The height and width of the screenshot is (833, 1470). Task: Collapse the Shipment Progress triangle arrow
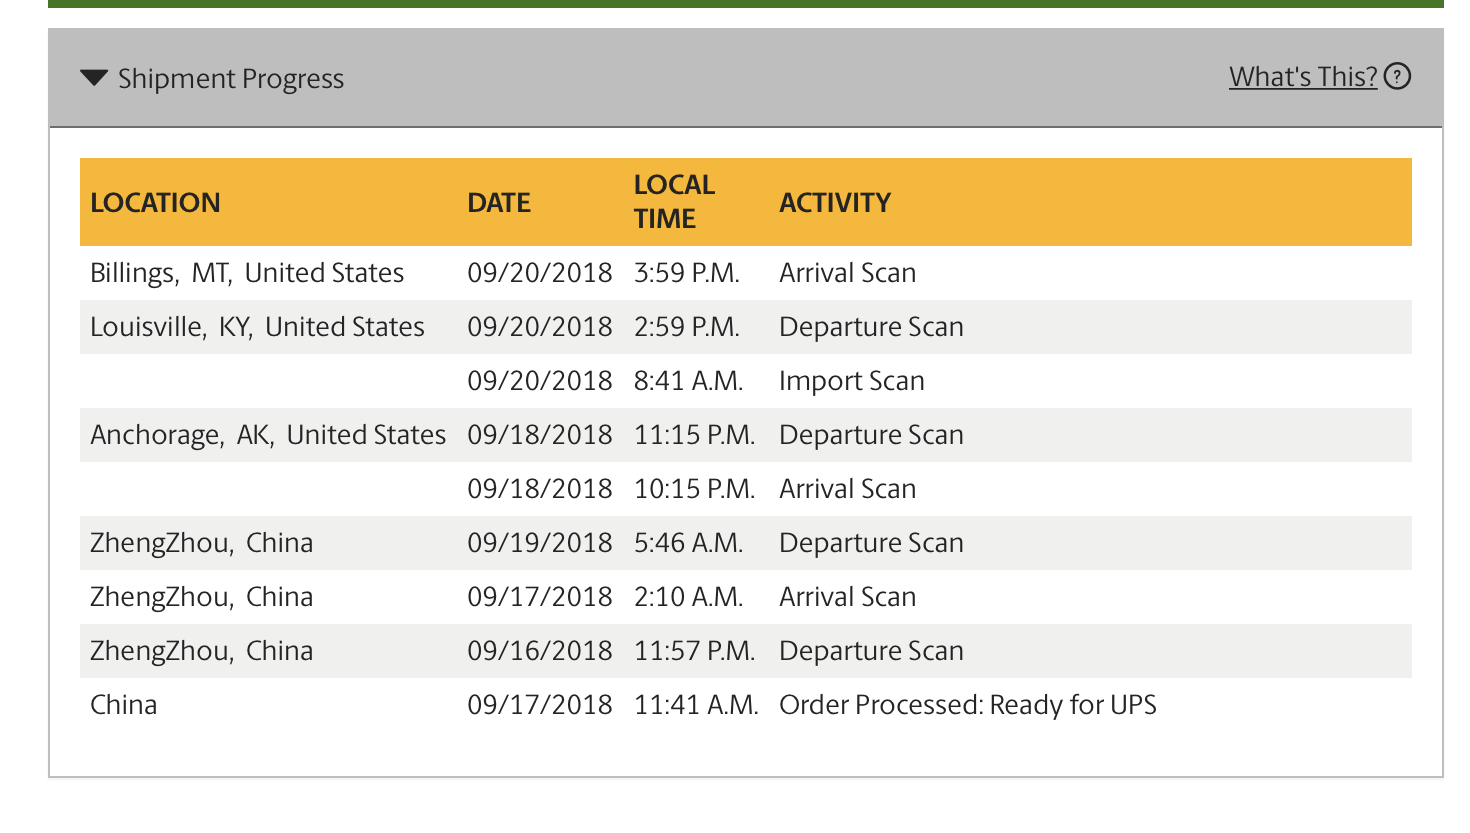pyautogui.click(x=94, y=78)
